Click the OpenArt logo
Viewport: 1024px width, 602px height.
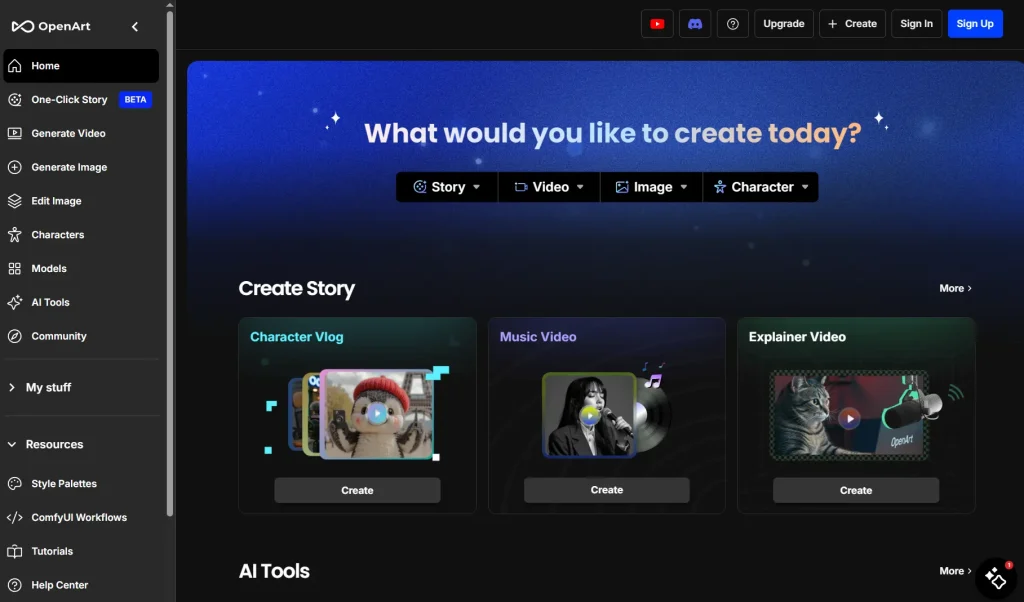point(51,27)
